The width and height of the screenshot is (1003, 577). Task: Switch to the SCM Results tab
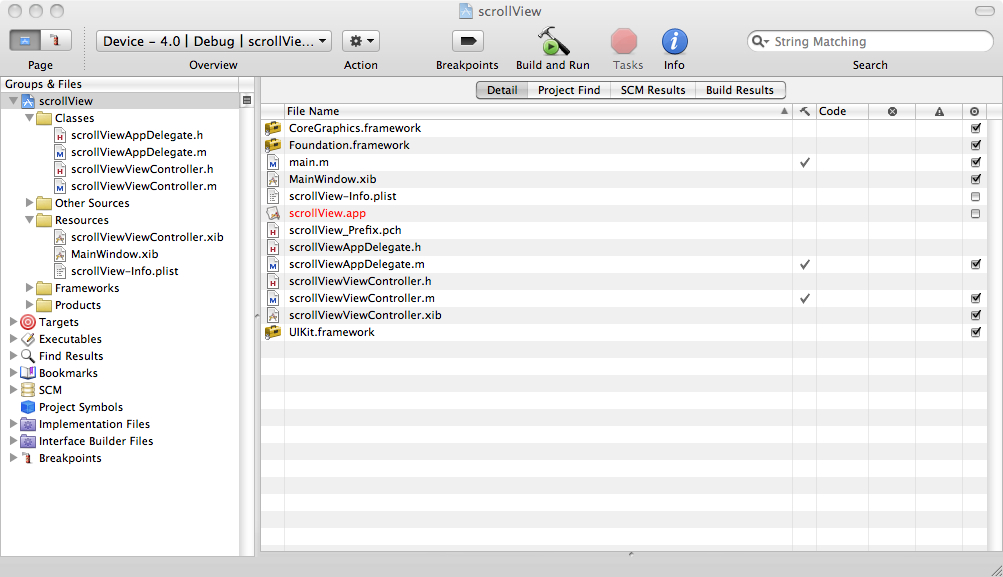pos(653,90)
